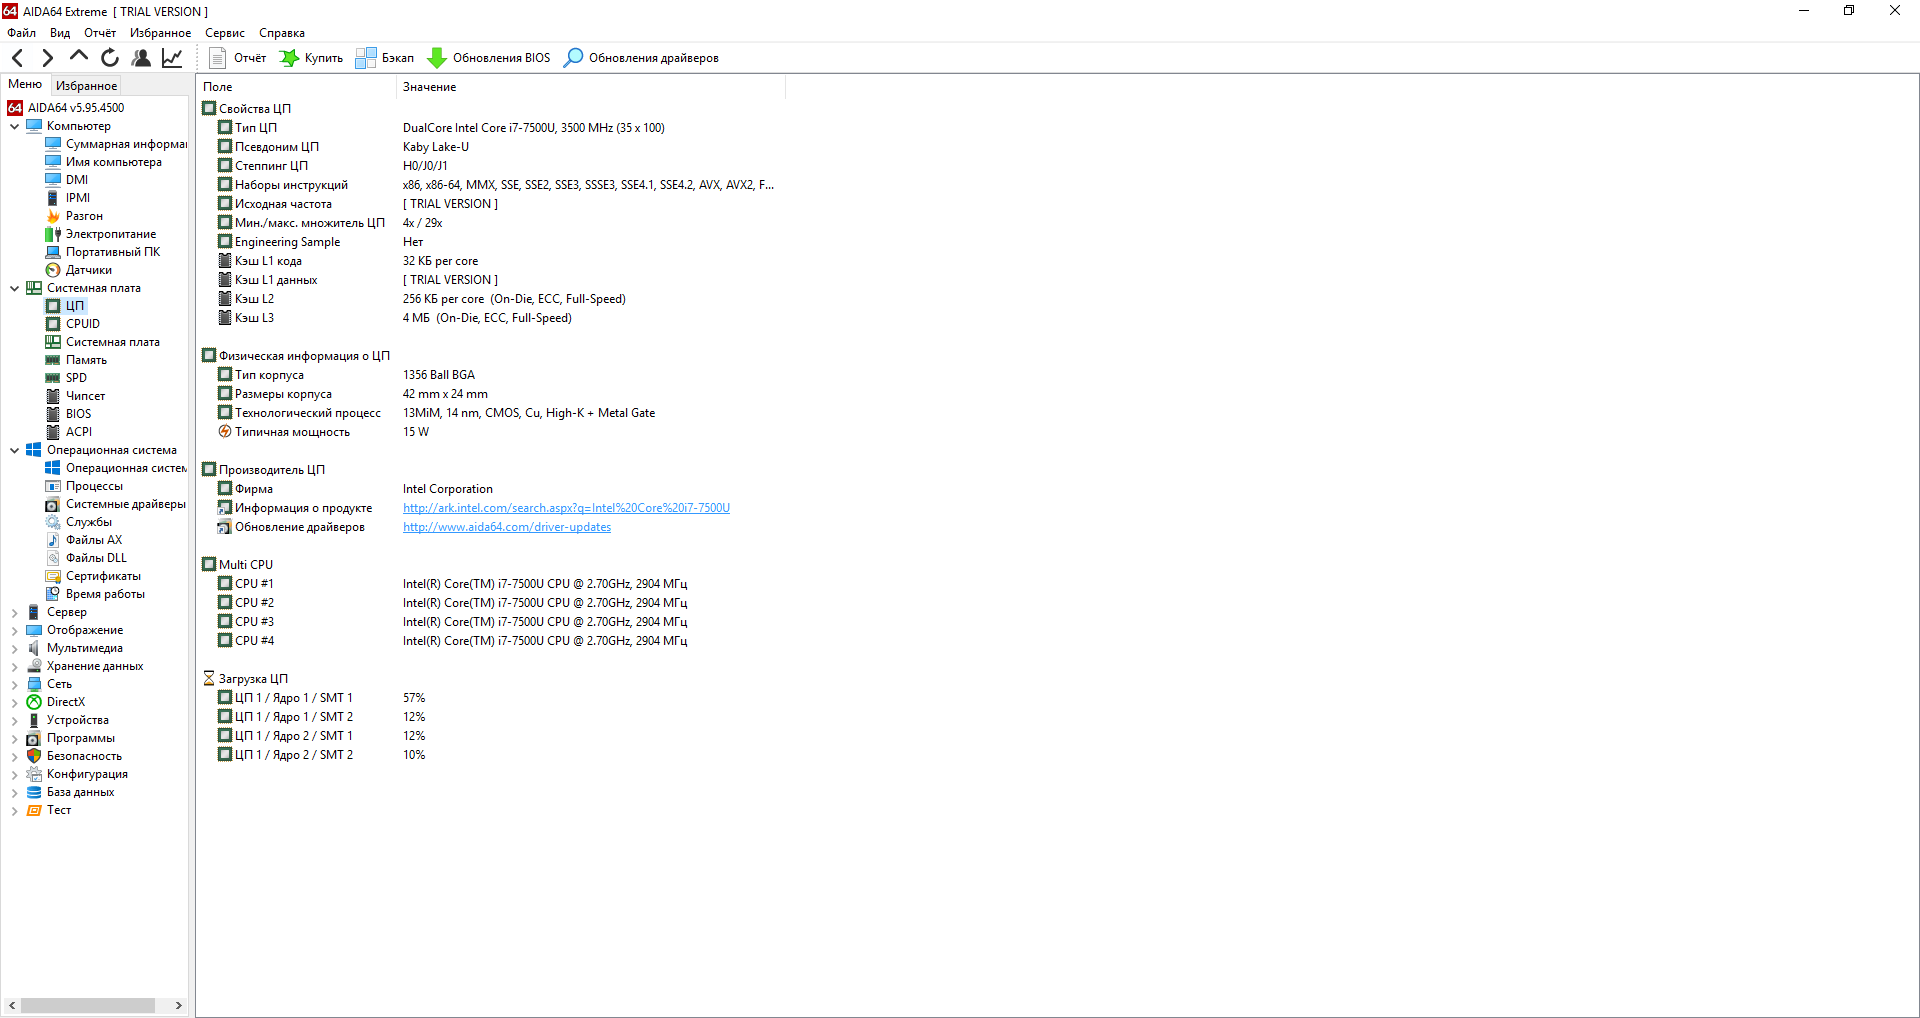Click the Значение column header
The height and width of the screenshot is (1018, 1920).
tap(591, 87)
